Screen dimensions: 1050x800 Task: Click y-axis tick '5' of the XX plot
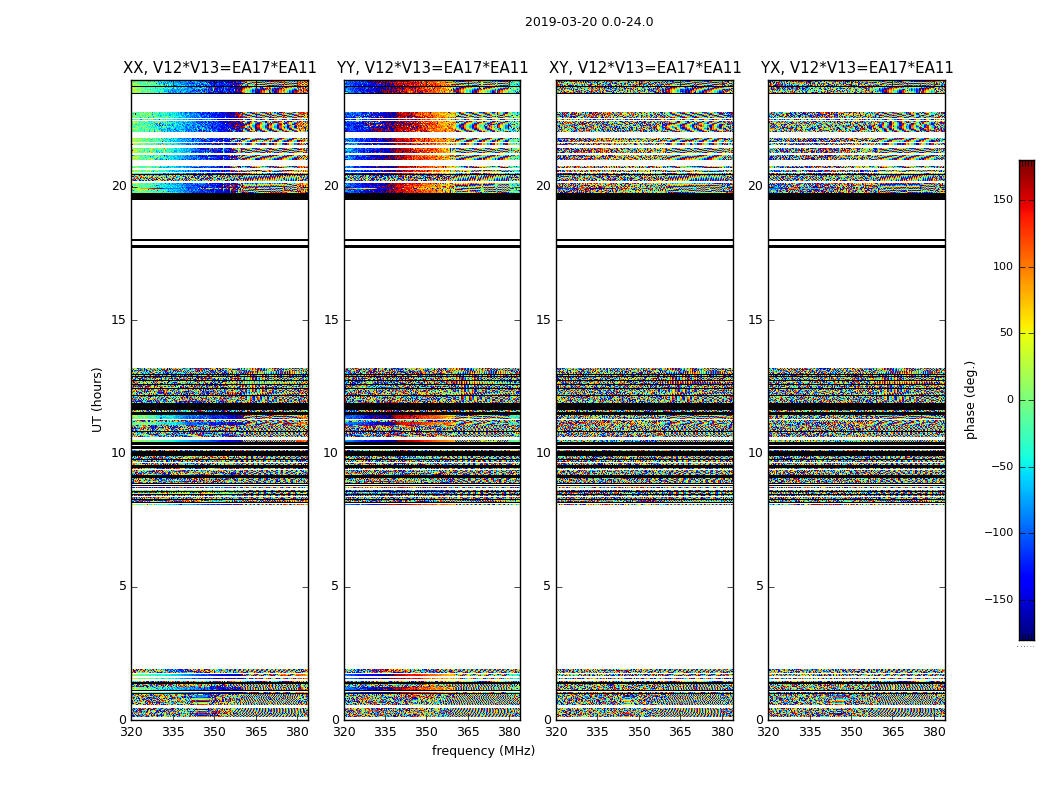click(123, 586)
